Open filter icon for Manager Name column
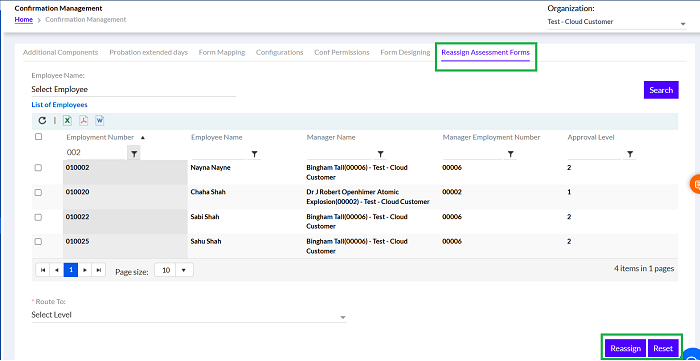The width and height of the screenshot is (700, 361). [x=380, y=154]
